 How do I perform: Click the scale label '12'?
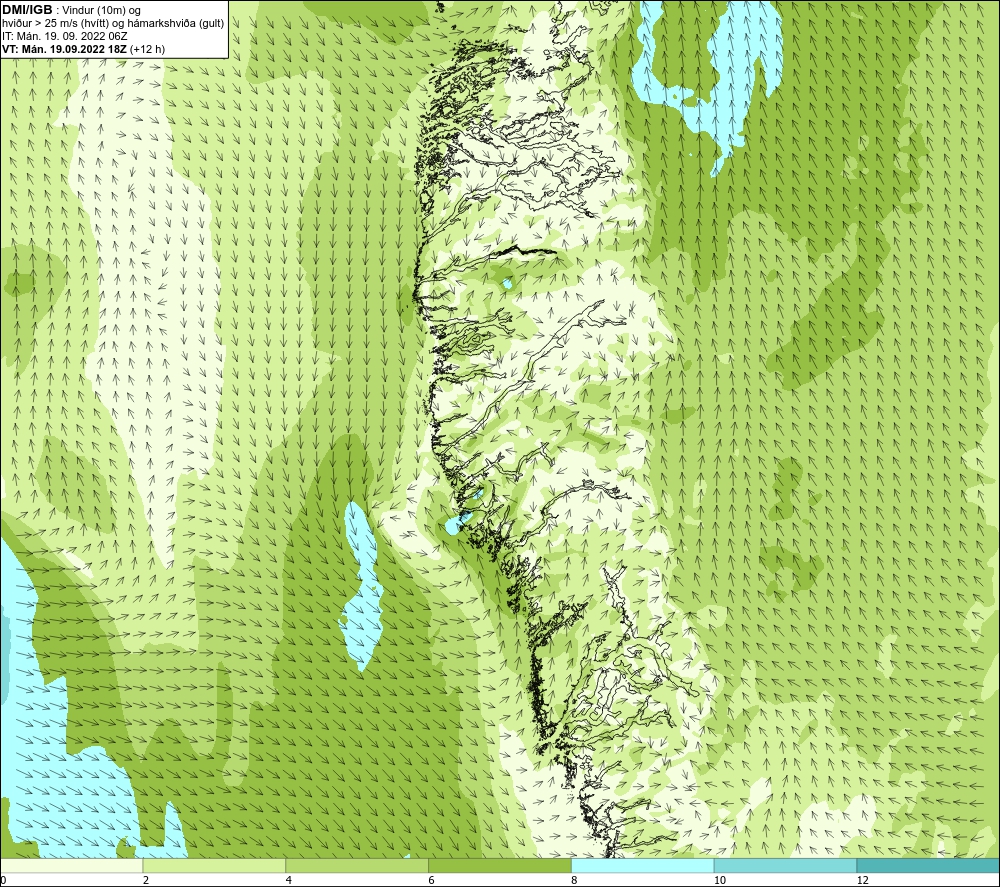(863, 880)
